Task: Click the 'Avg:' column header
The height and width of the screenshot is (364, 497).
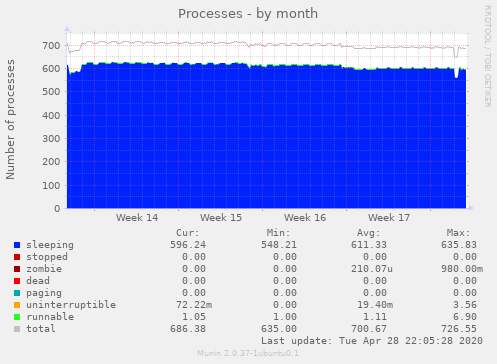Action: (x=368, y=233)
